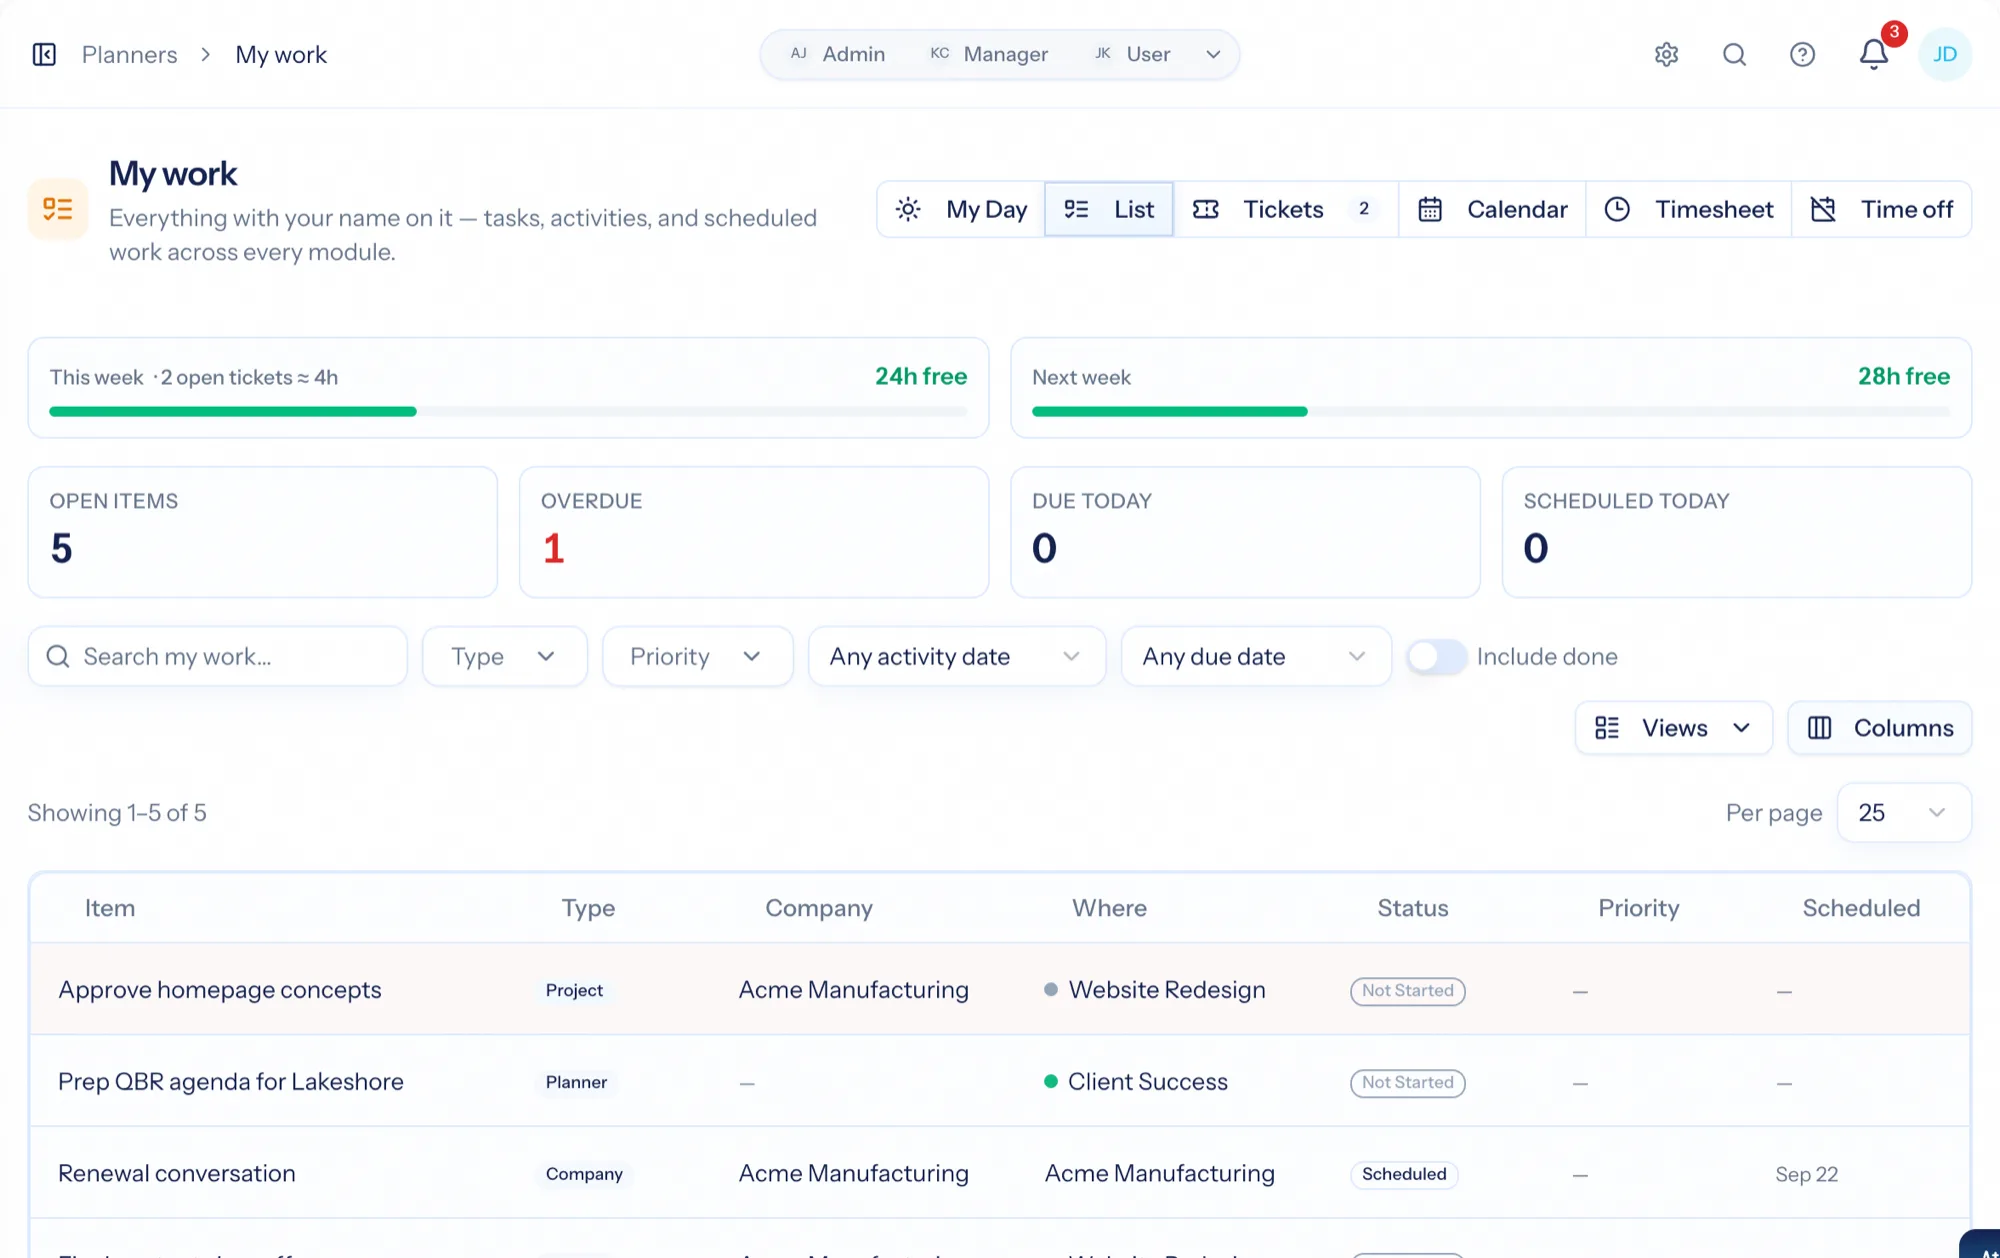Click the grey dot beside Website Redesign

click(1050, 990)
